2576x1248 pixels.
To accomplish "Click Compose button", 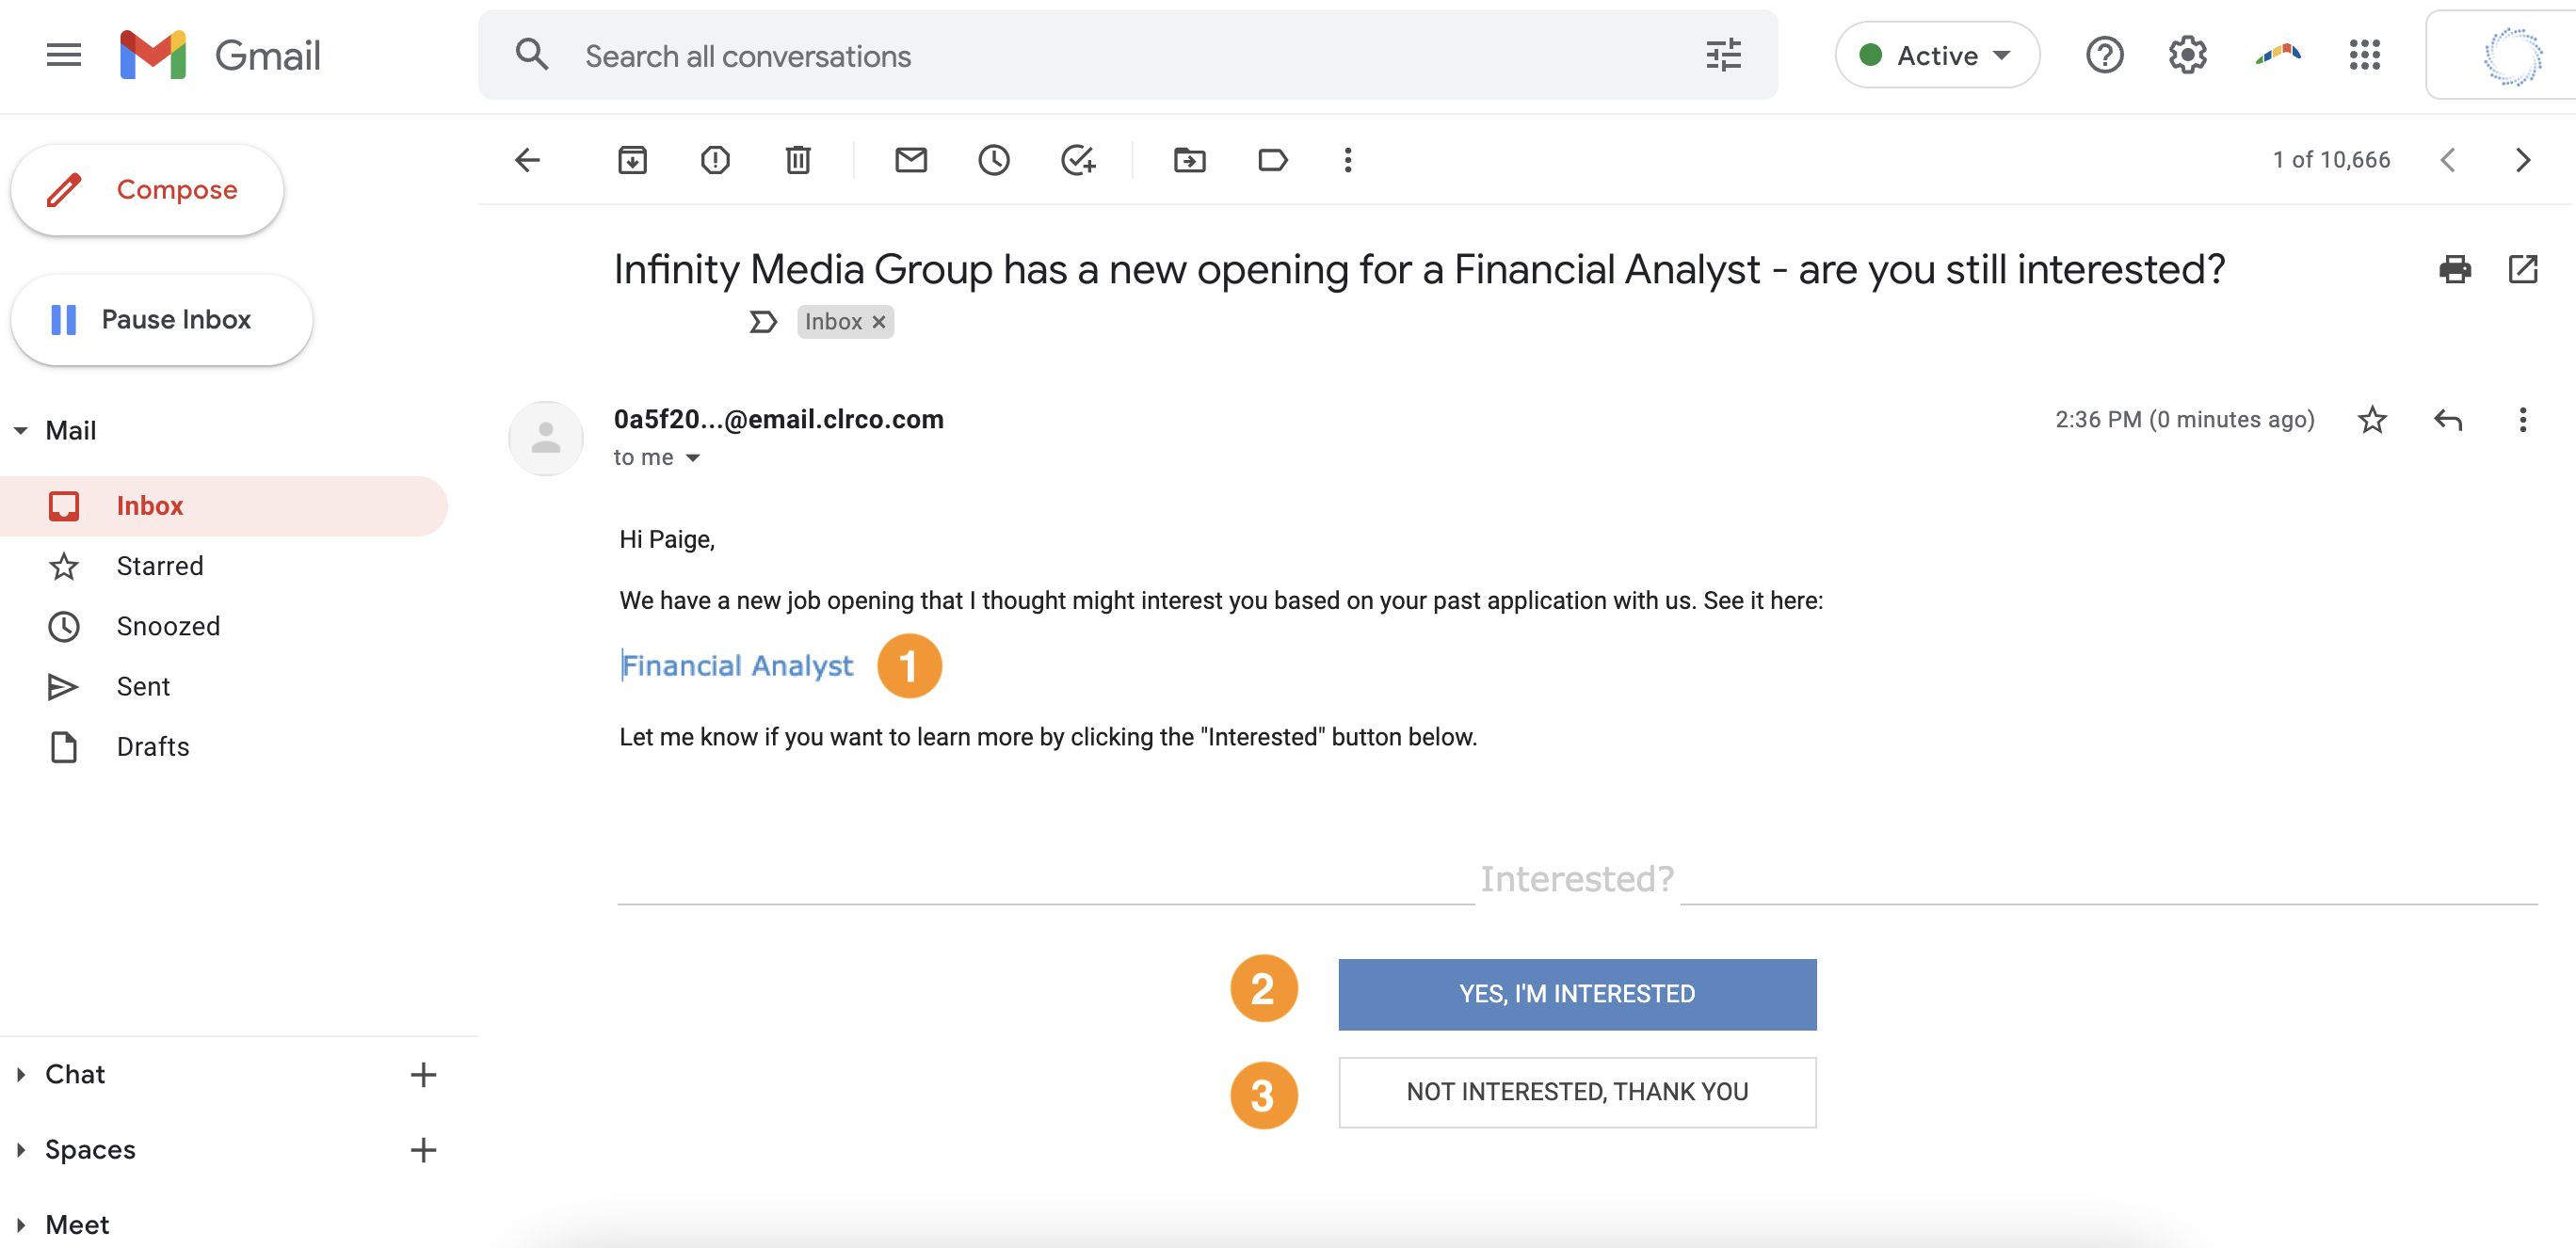I will pos(147,190).
